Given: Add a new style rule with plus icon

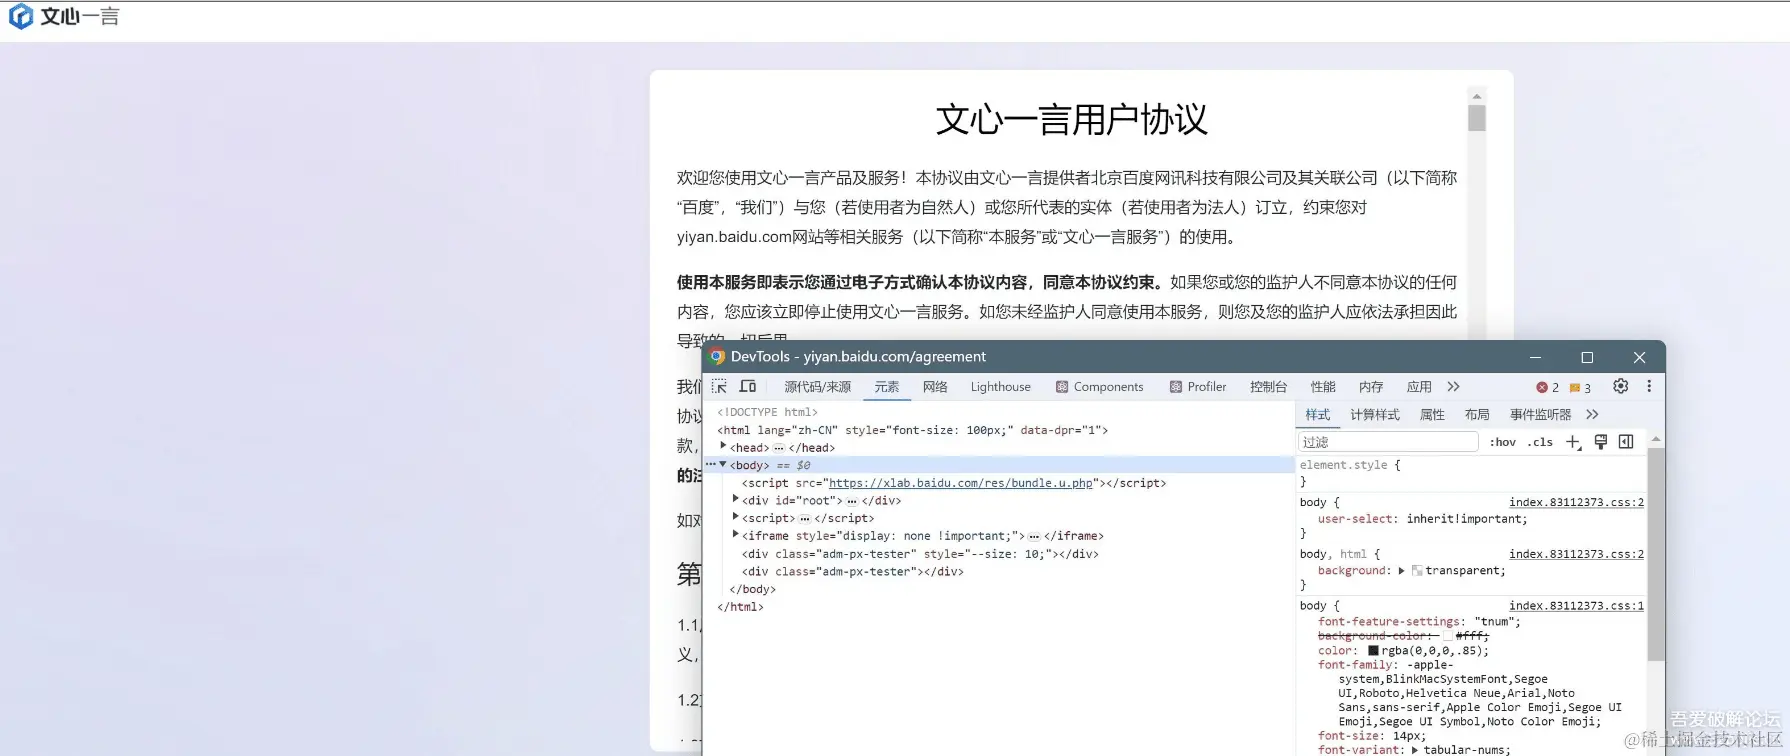Looking at the screenshot, I should click(1573, 442).
